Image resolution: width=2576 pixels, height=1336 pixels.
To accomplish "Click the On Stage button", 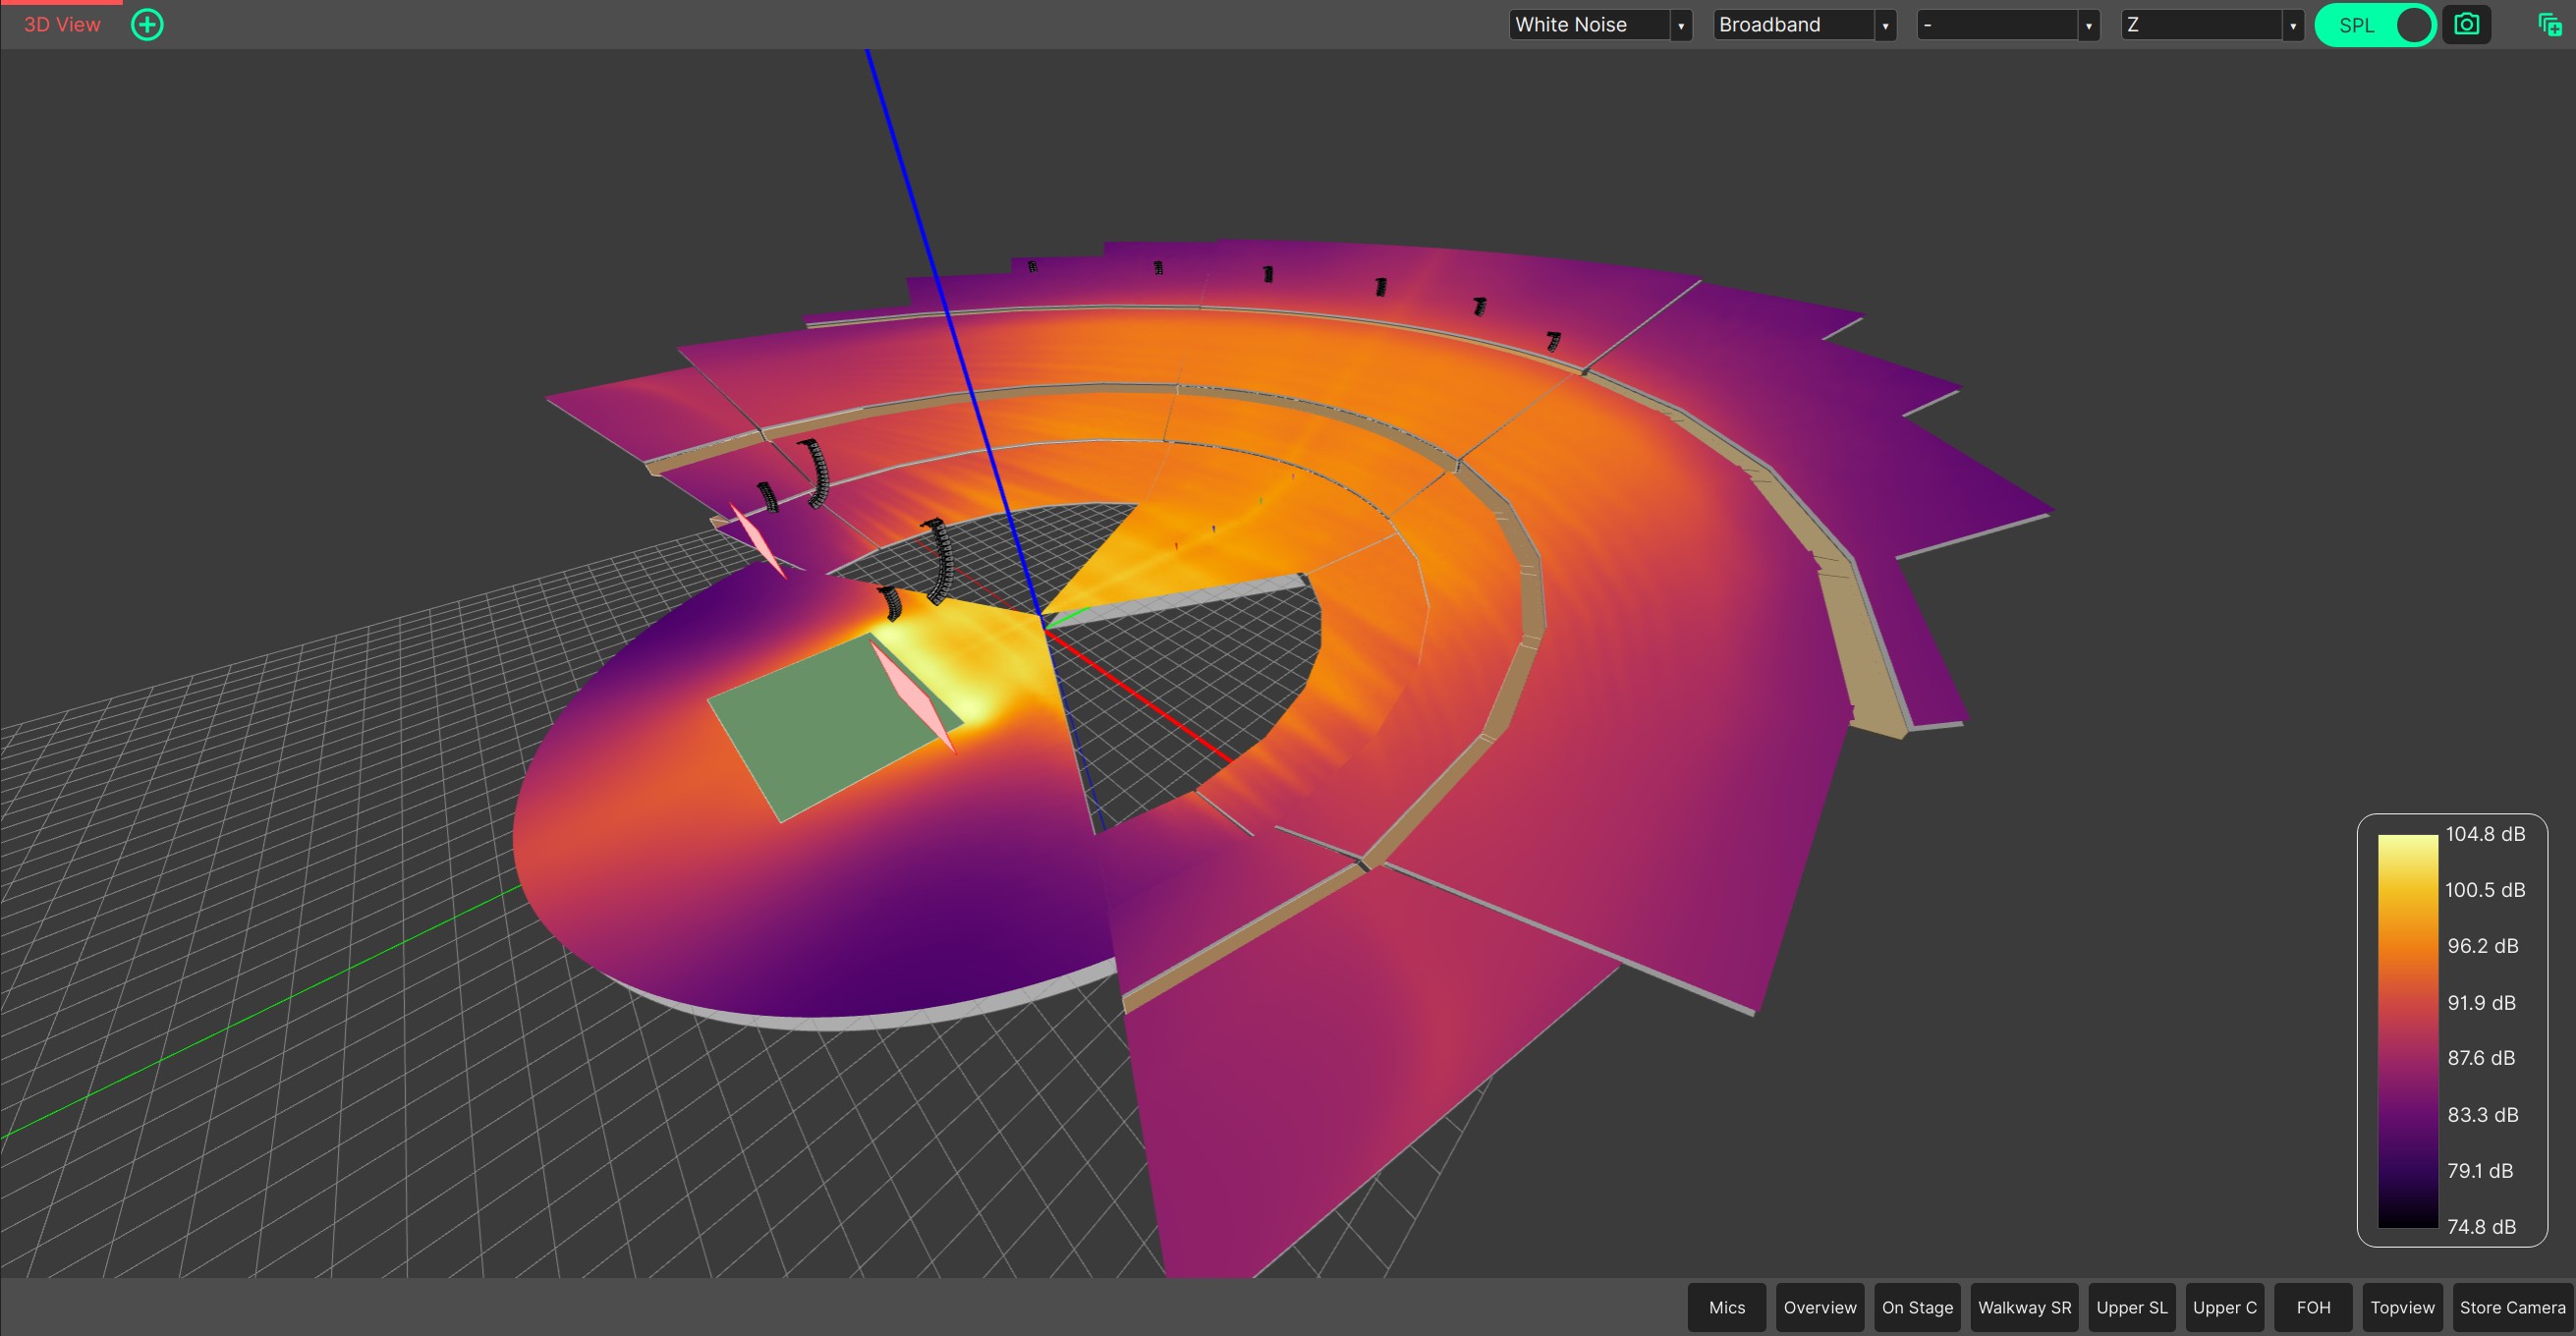I will [1917, 1307].
